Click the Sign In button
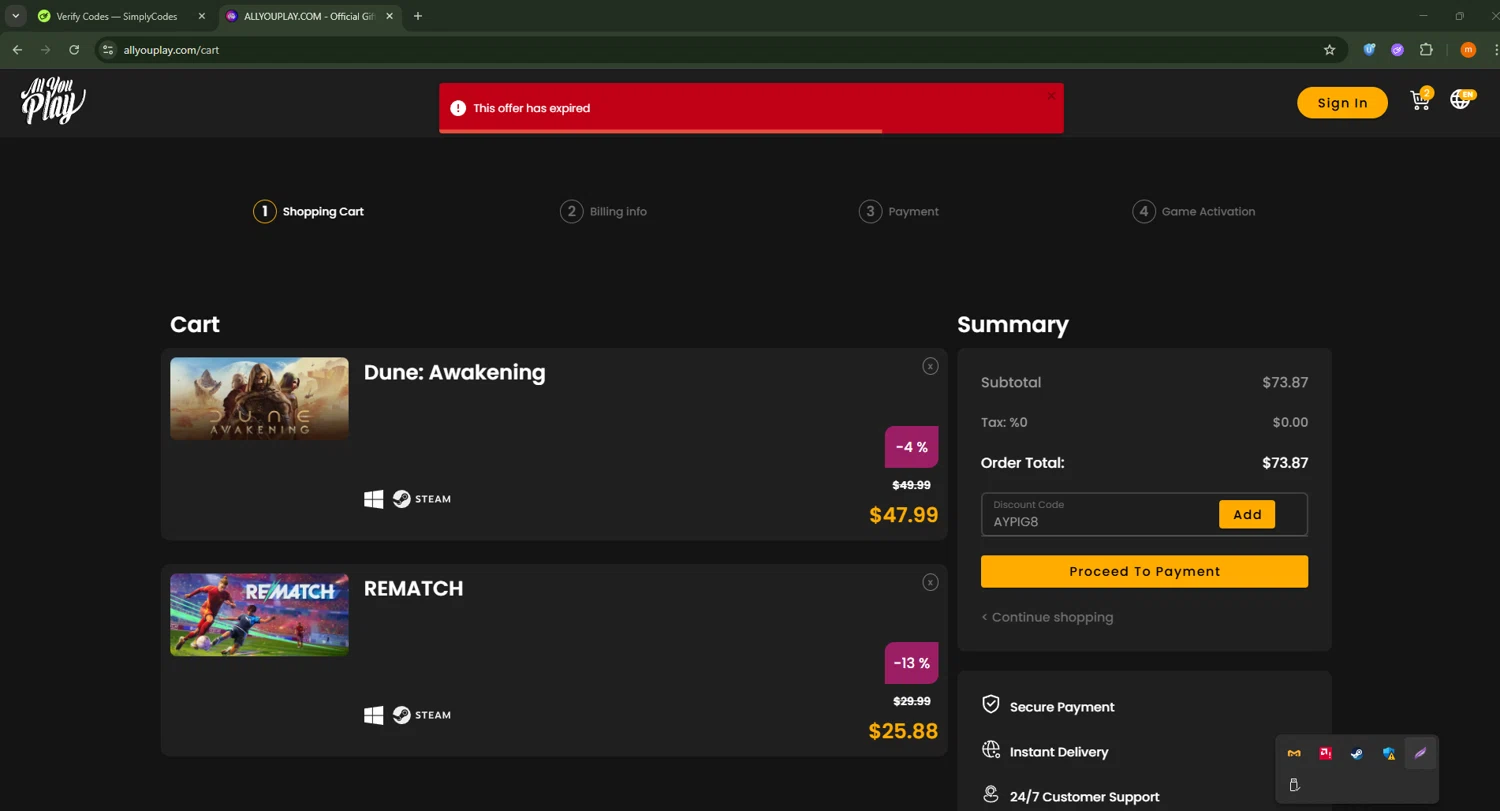The height and width of the screenshot is (811, 1500). click(1342, 102)
